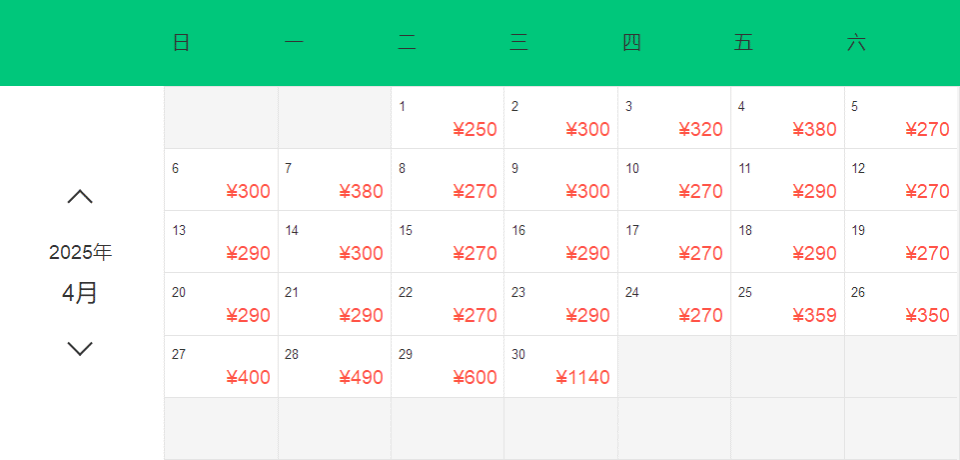Pick April 13 priced ¥290

(221, 242)
